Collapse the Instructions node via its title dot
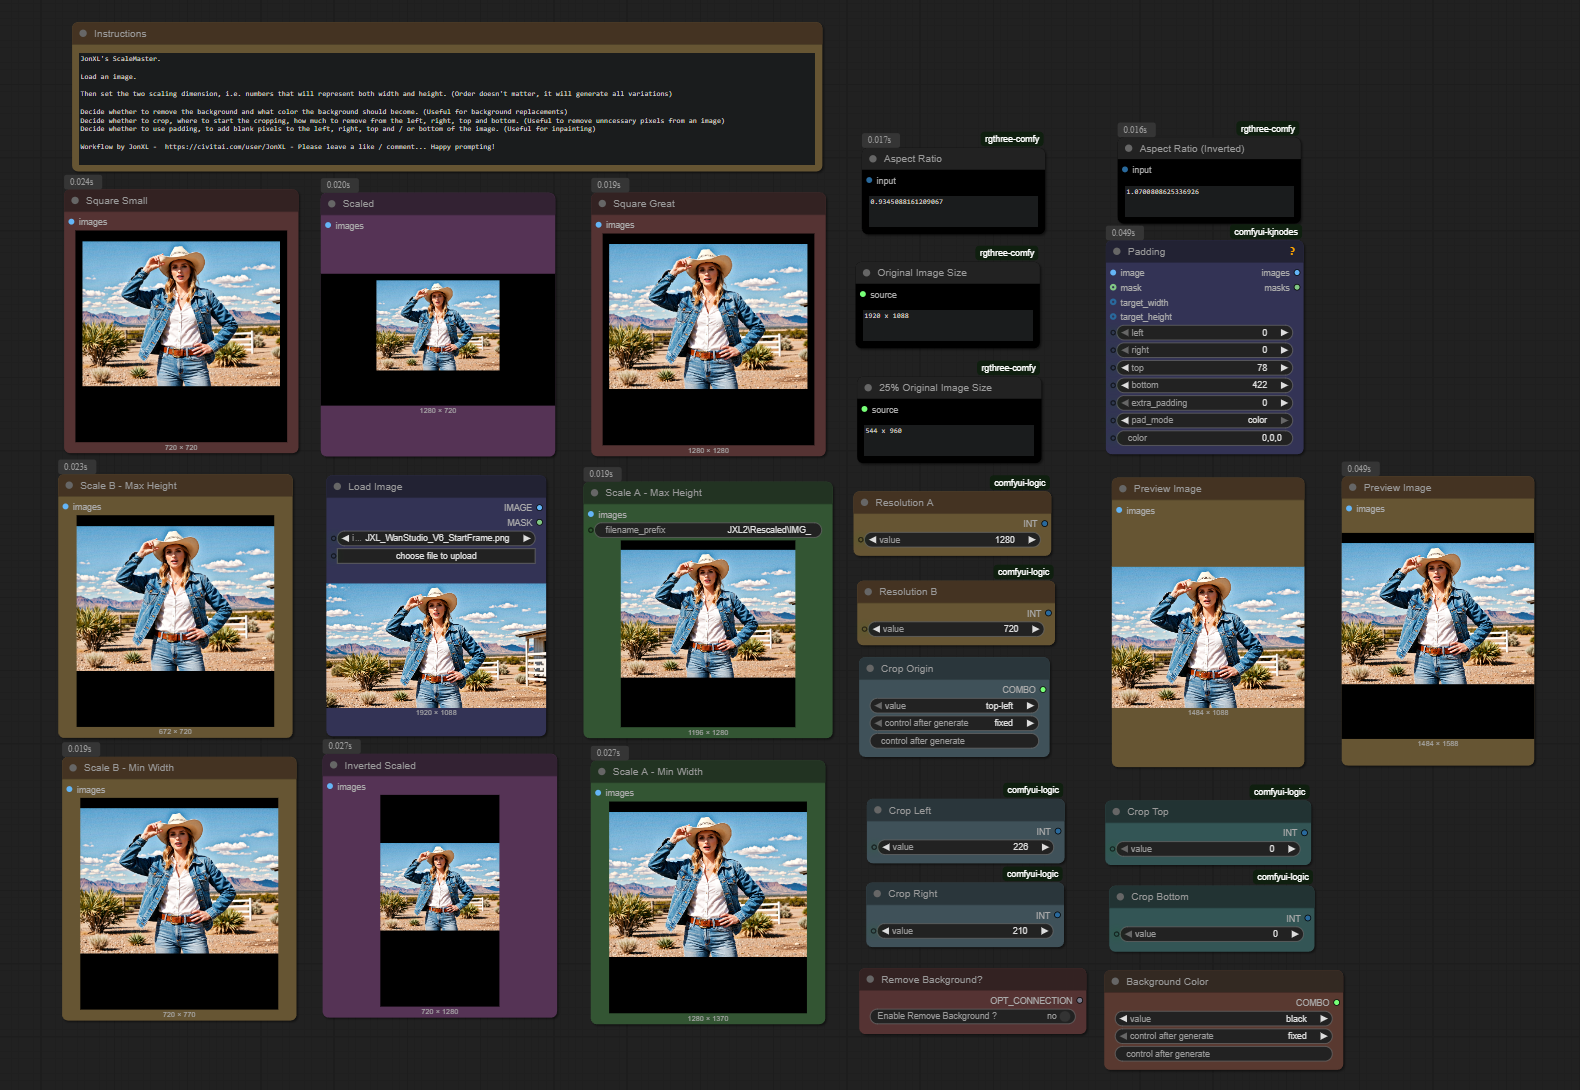Viewport: 1580px width, 1090px height. pos(83,34)
